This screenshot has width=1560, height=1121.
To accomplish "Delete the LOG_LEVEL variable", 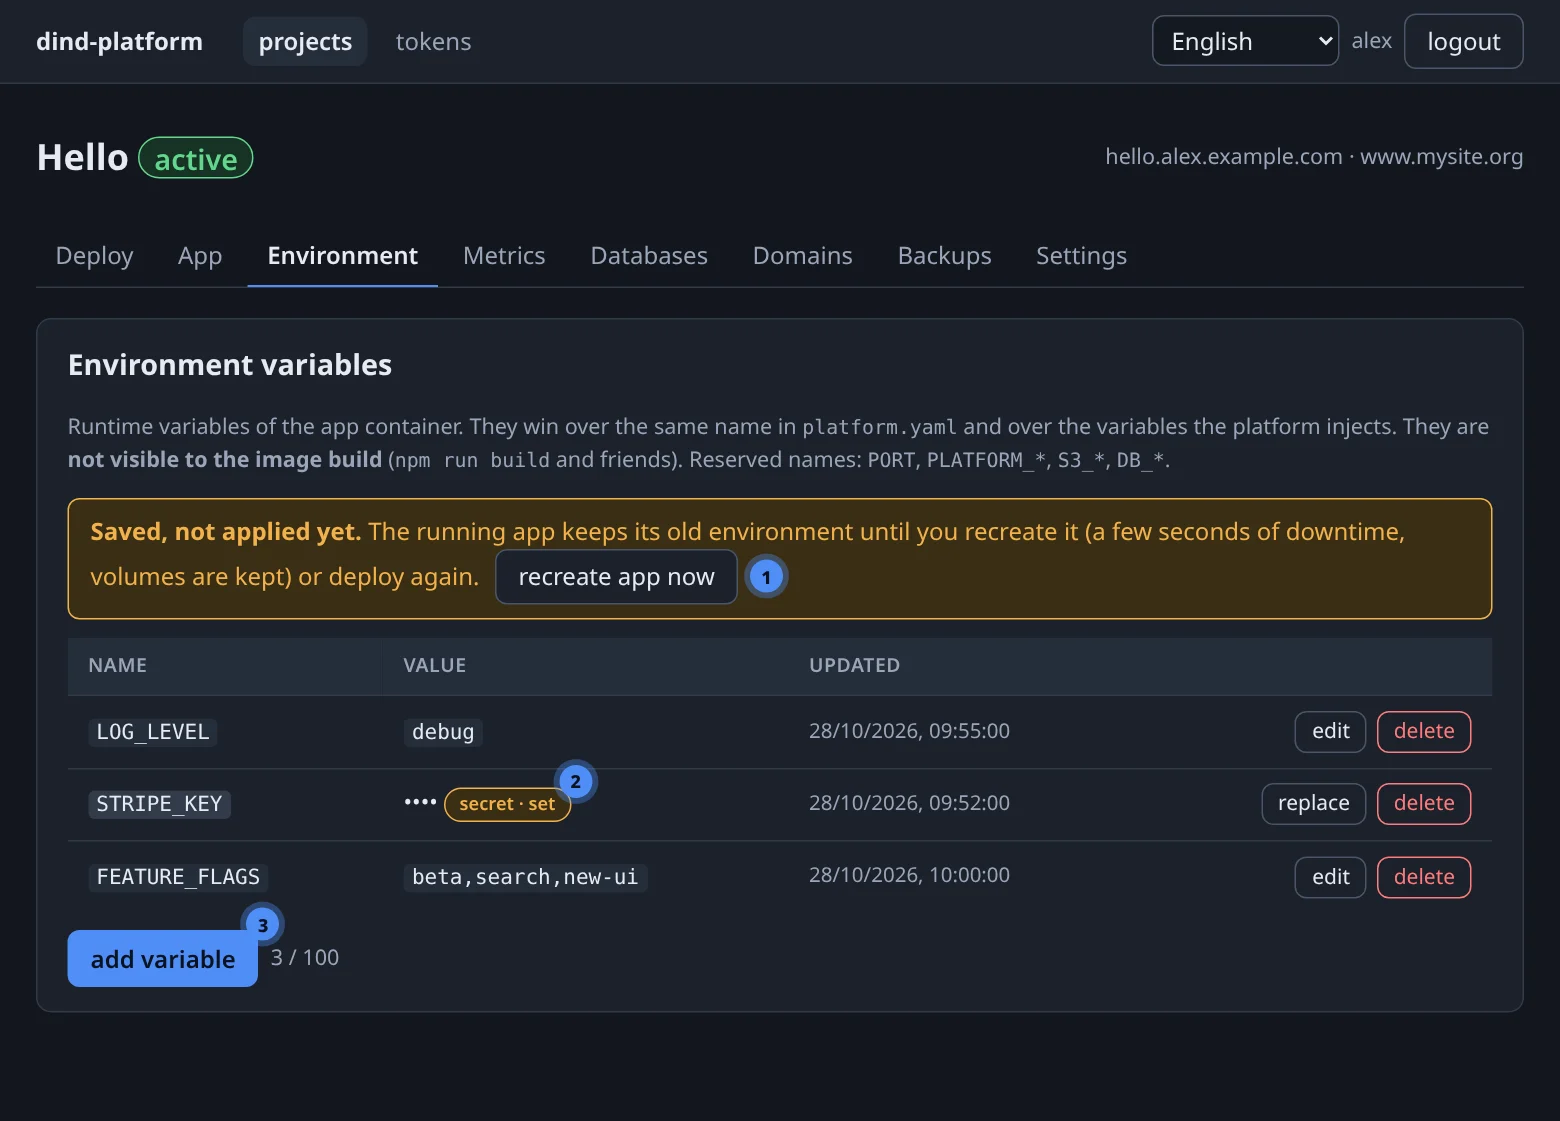I will pyautogui.click(x=1424, y=731).
